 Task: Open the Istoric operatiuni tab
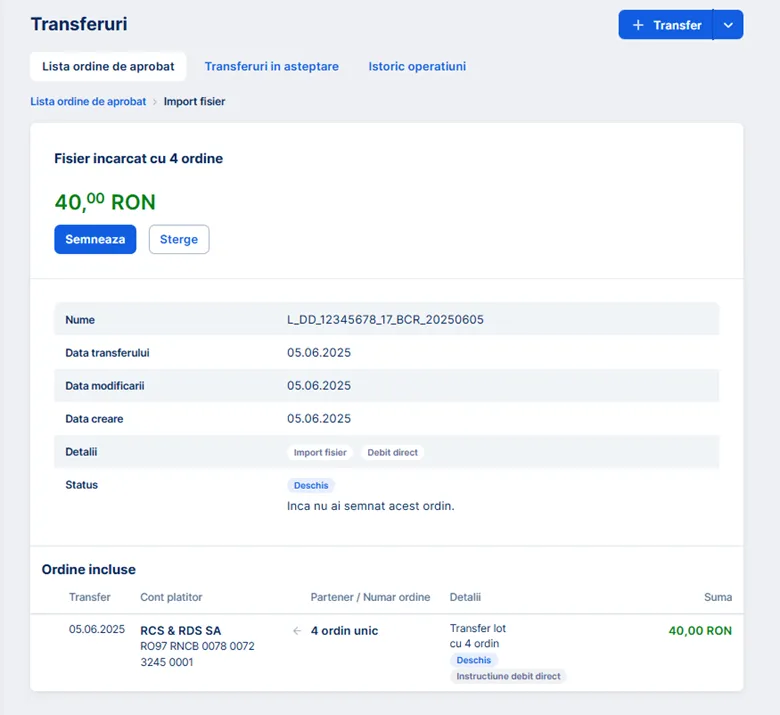point(417,67)
